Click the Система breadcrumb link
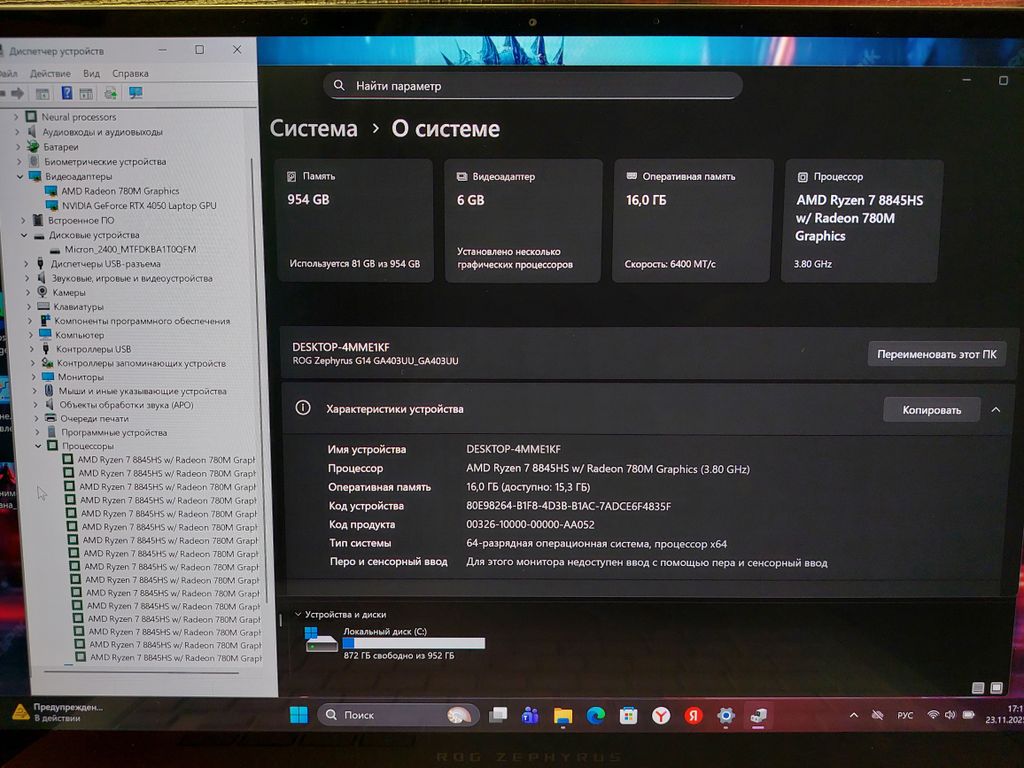The image size is (1024, 768). [x=313, y=129]
